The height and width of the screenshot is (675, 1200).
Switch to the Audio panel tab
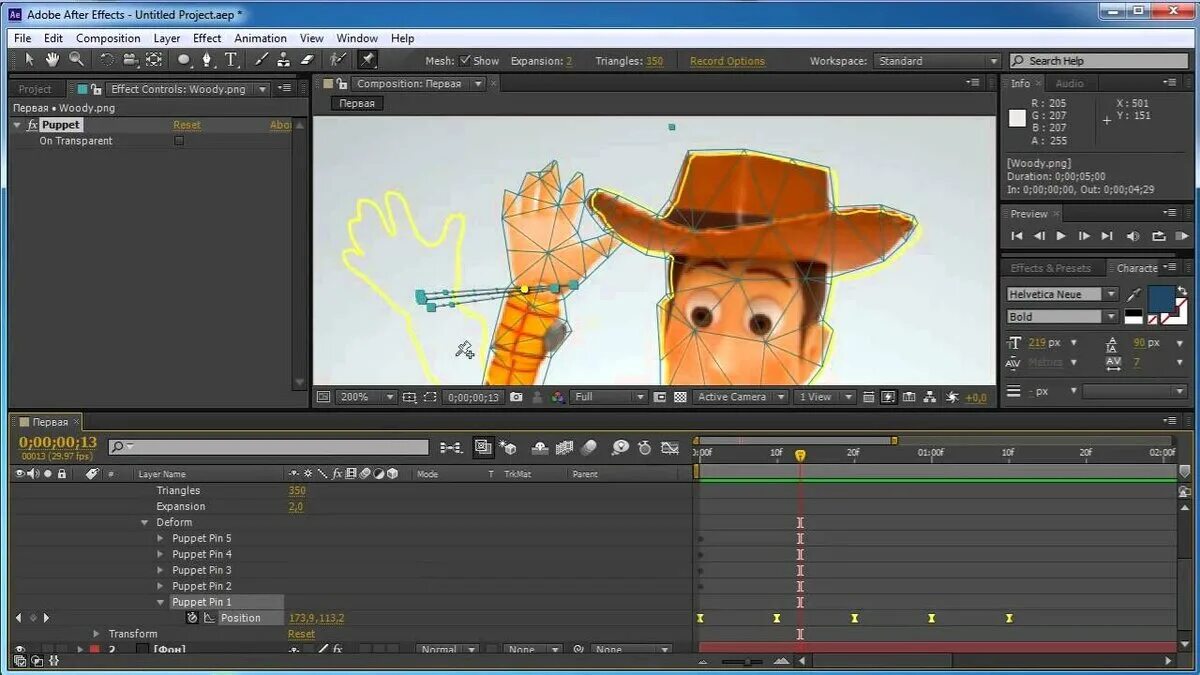1069,83
